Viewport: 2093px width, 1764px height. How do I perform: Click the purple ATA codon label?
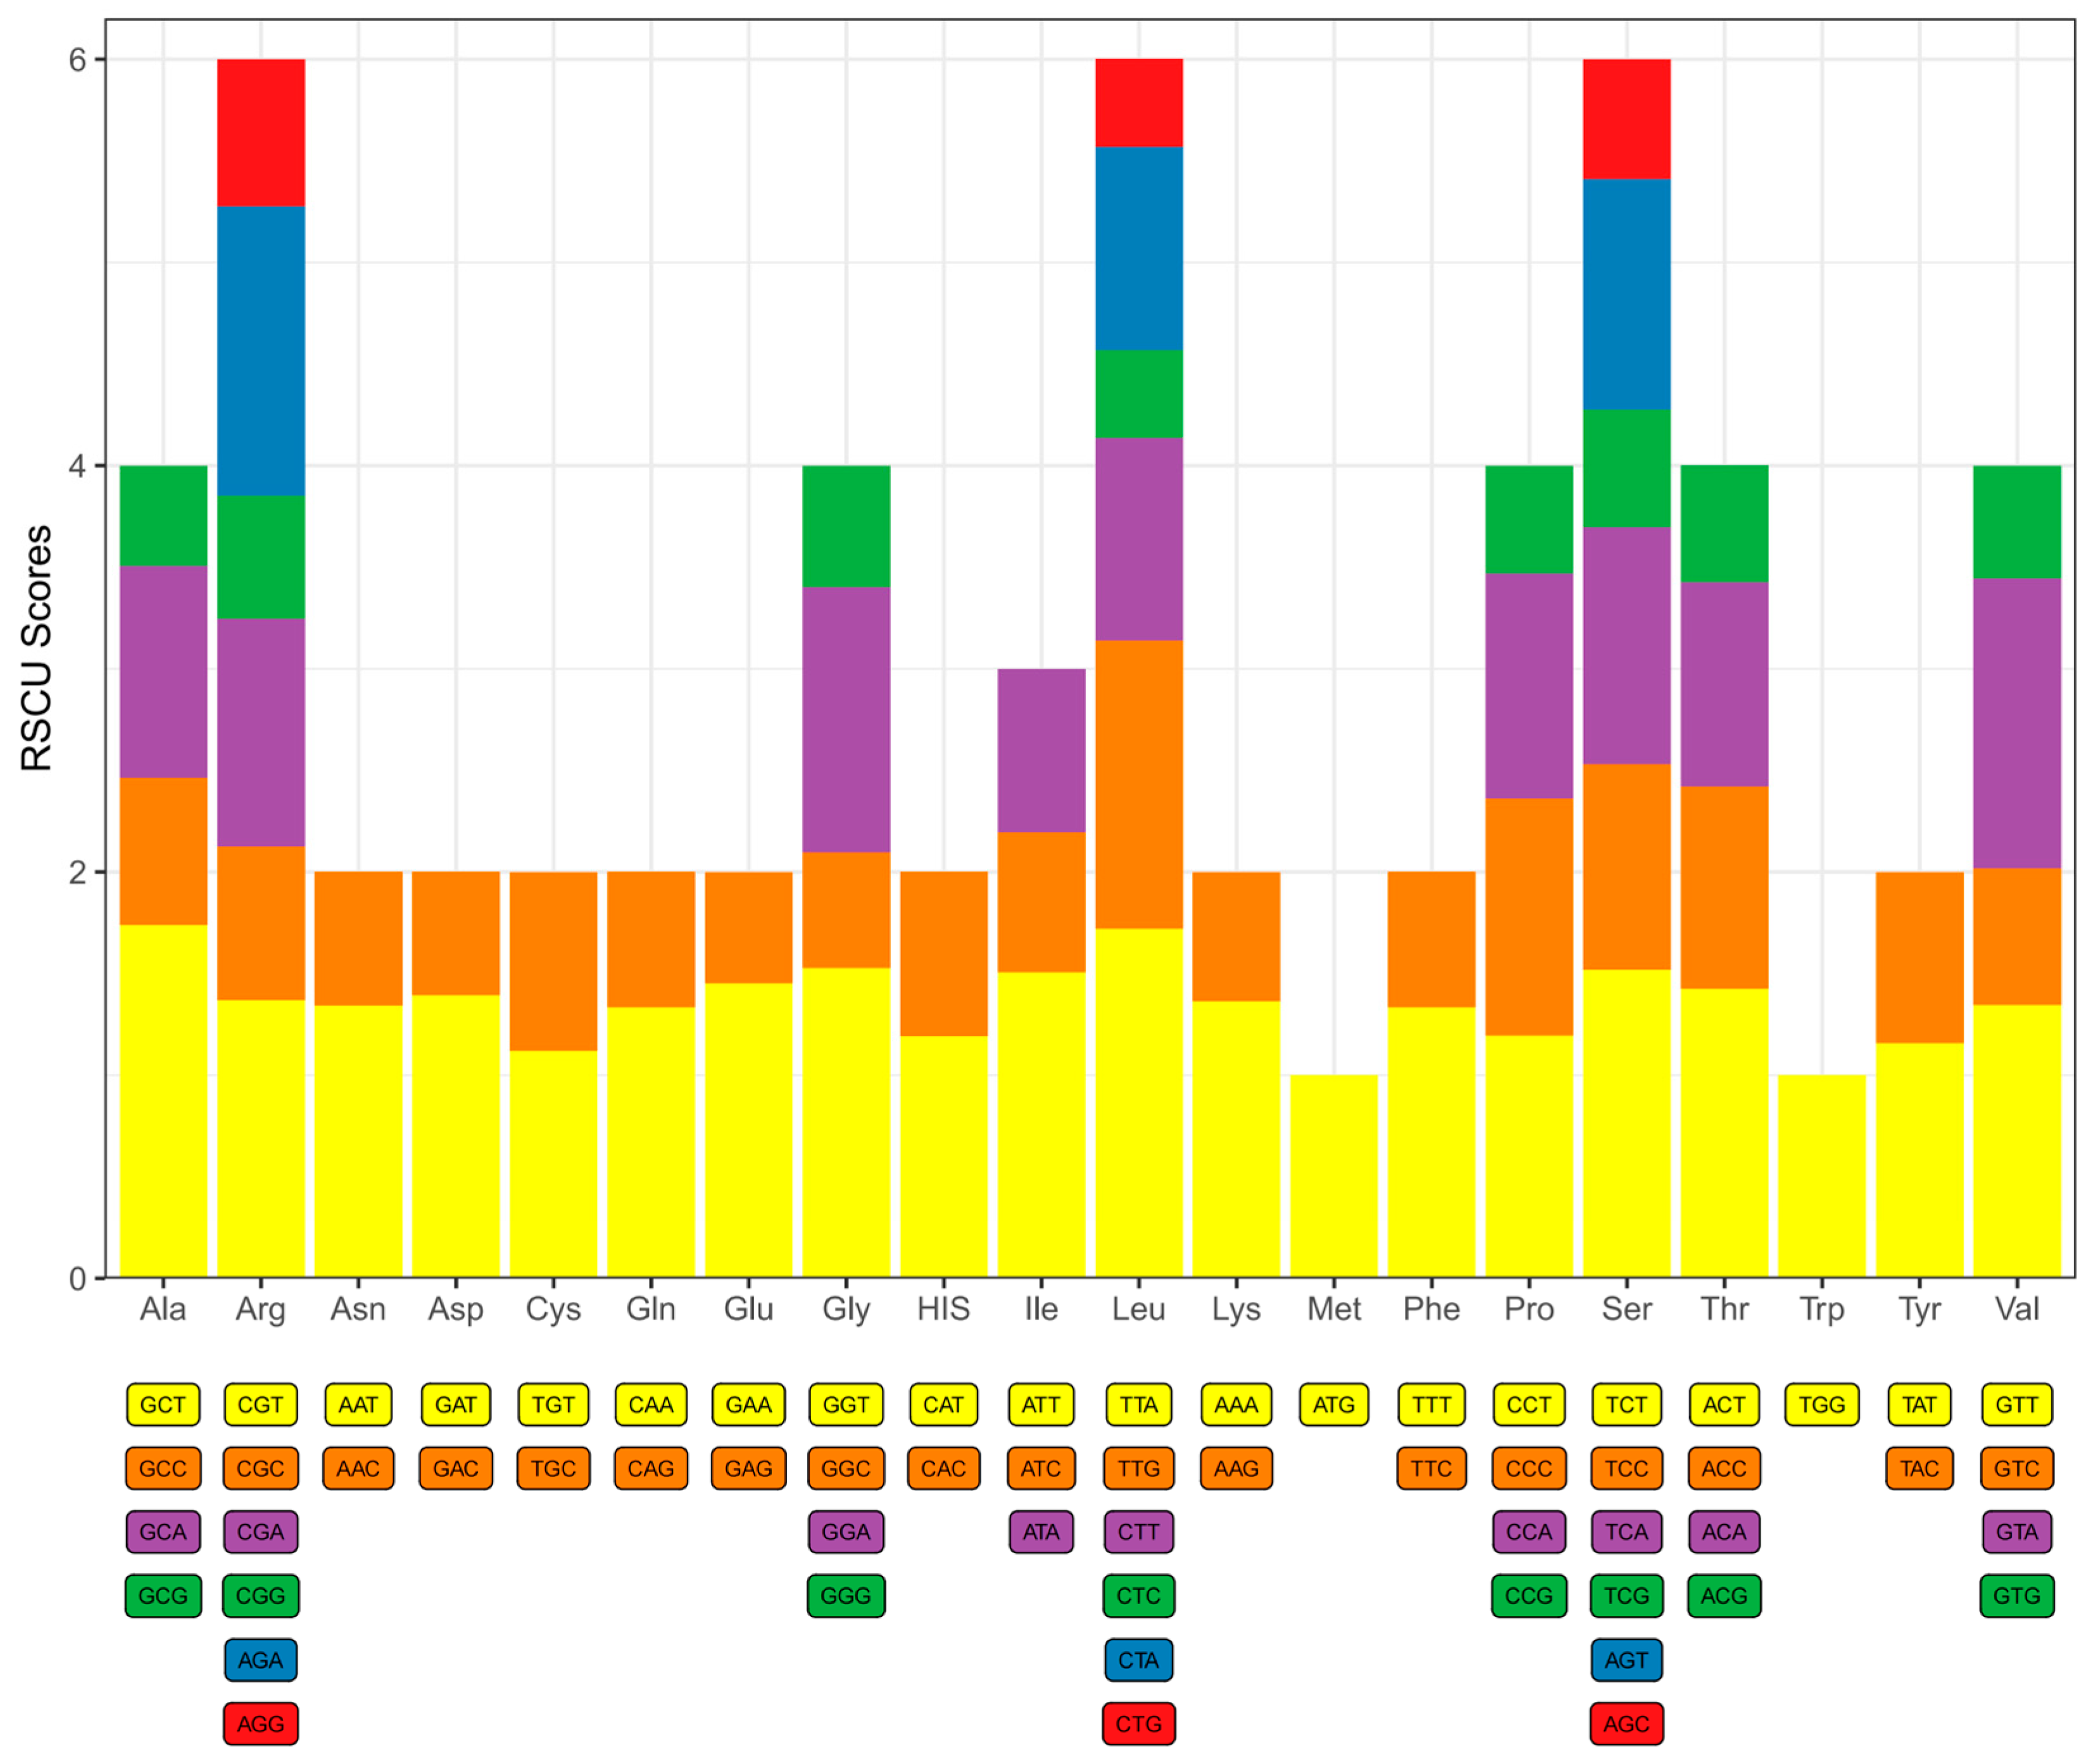[x=1040, y=1531]
